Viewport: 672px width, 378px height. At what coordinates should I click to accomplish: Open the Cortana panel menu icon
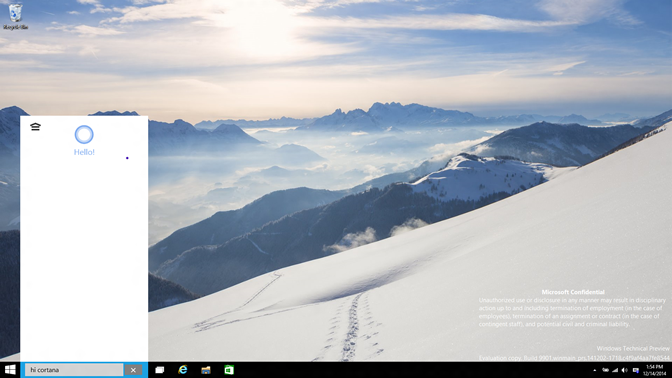[35, 126]
